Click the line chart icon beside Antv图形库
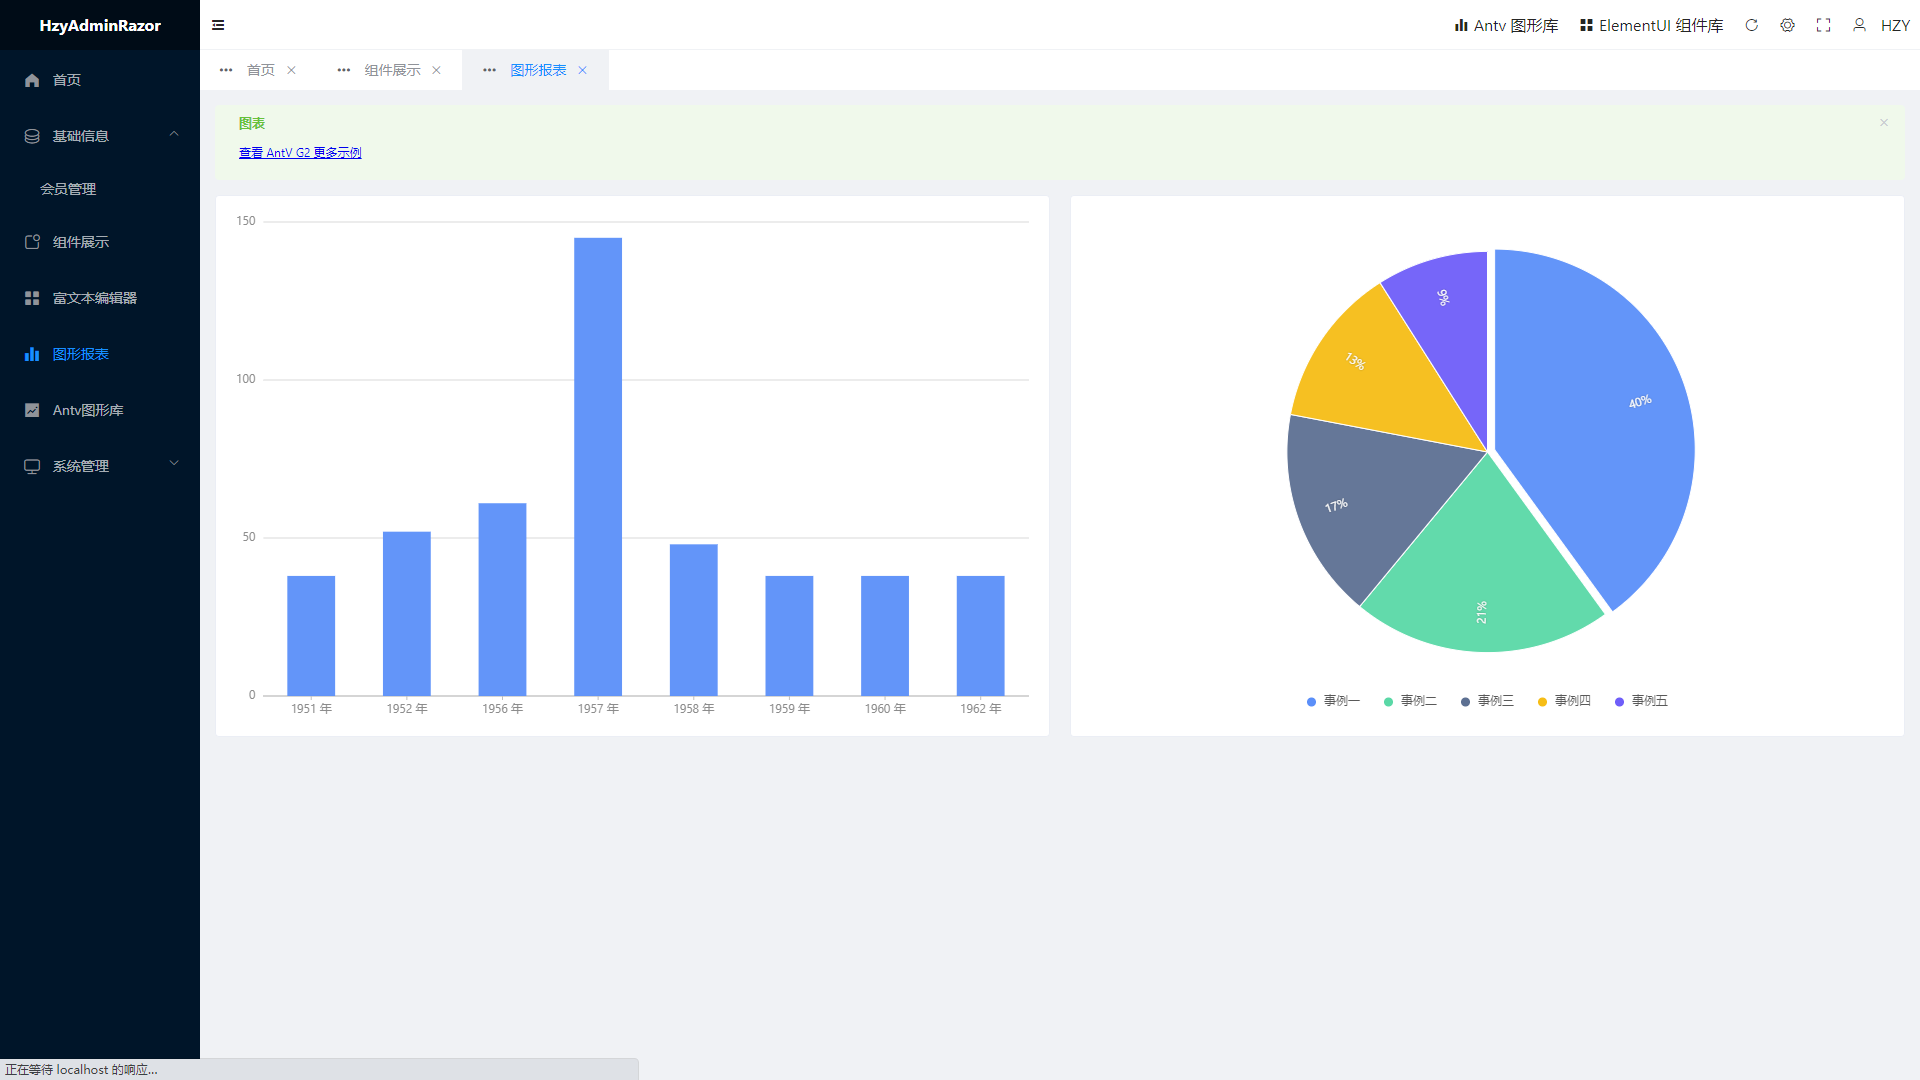This screenshot has height=1080, width=1920. (32, 410)
